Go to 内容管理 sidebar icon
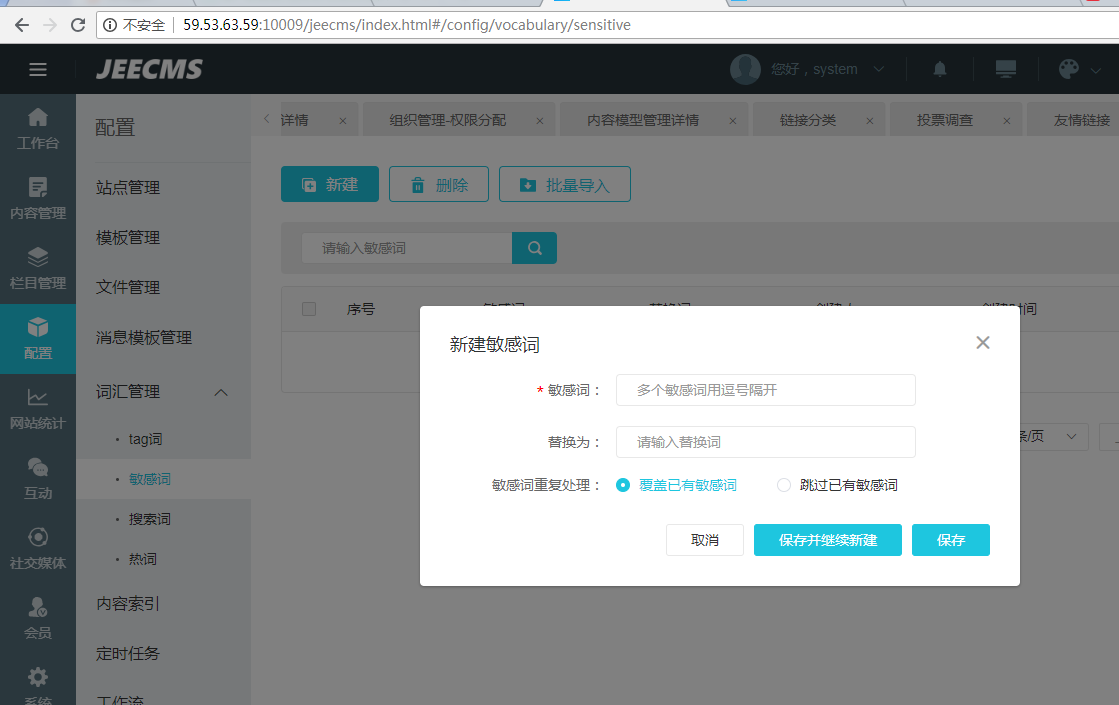 (38, 198)
